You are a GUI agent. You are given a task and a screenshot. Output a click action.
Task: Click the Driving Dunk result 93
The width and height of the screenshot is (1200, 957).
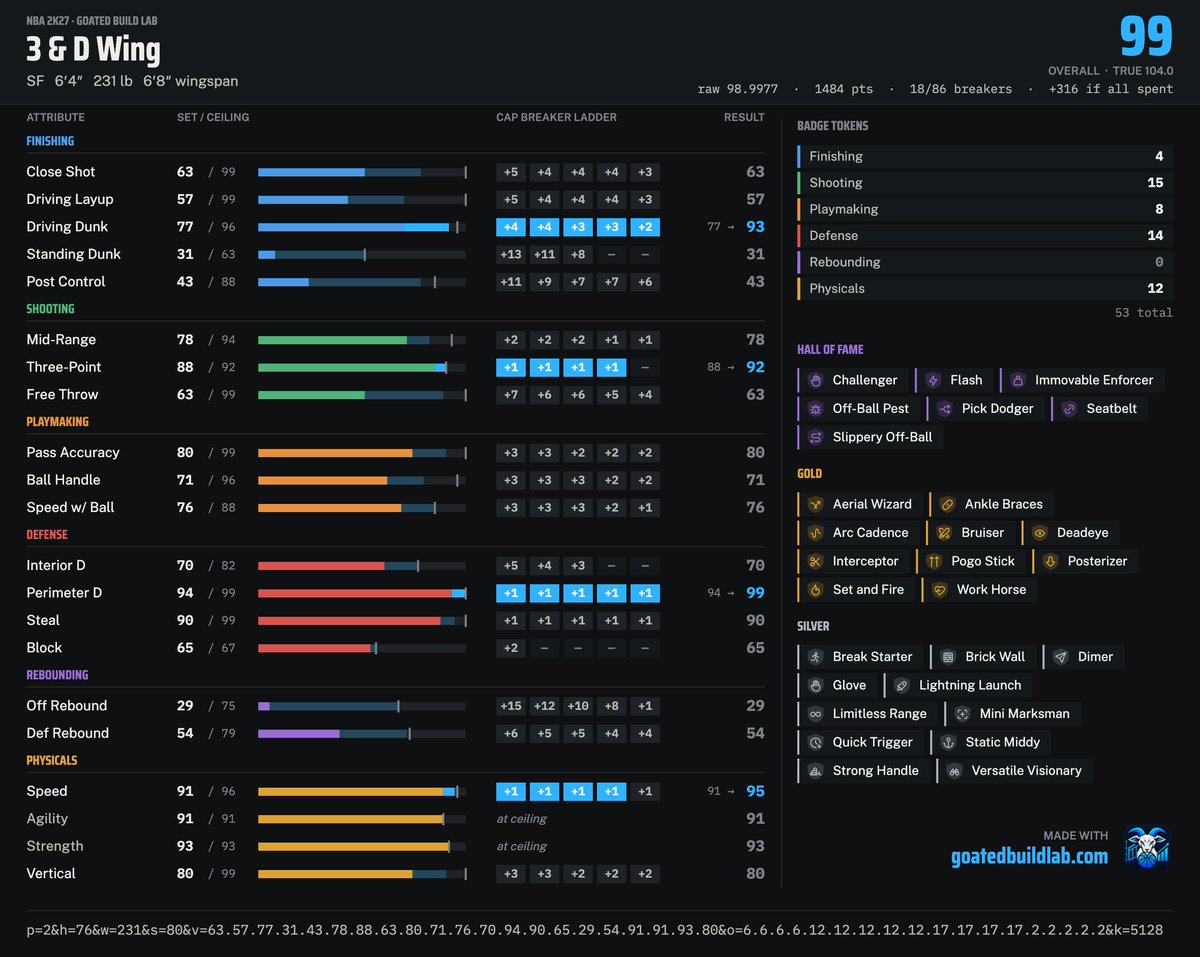coord(755,227)
